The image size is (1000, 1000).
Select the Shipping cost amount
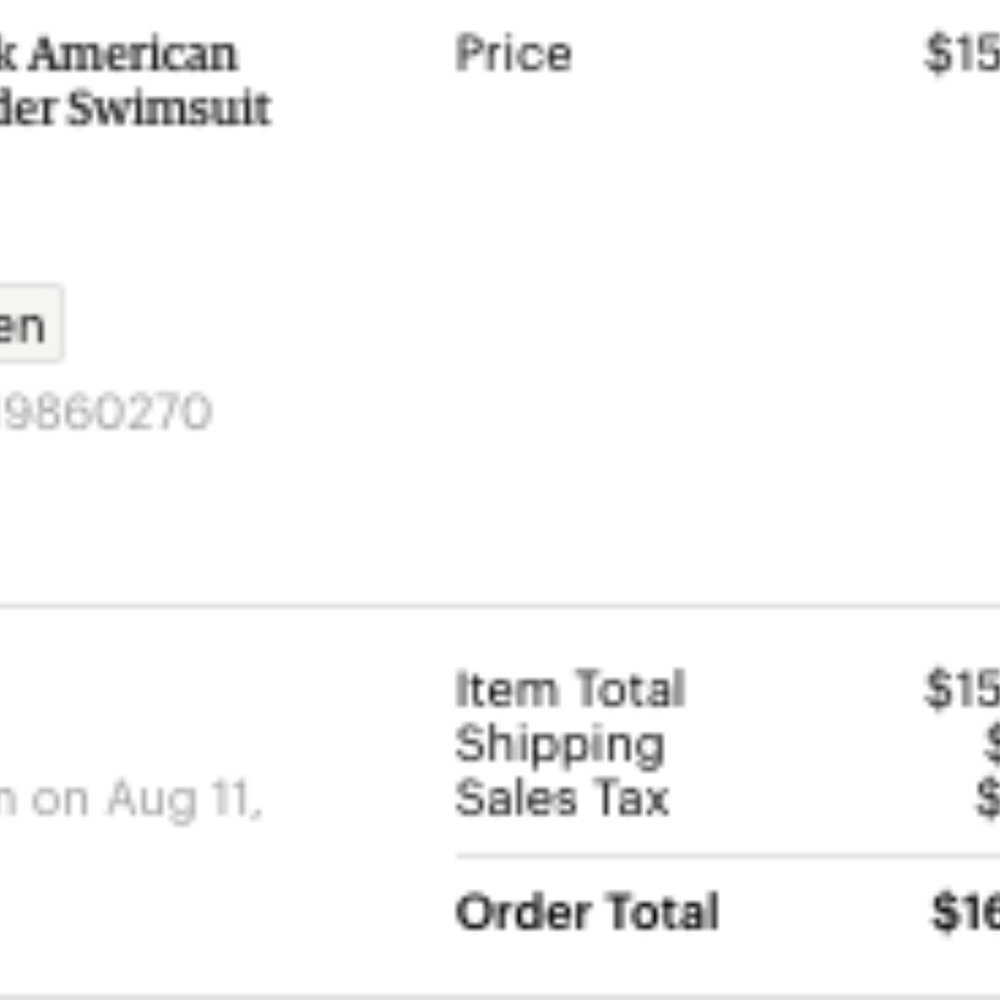pyautogui.click(x=991, y=744)
